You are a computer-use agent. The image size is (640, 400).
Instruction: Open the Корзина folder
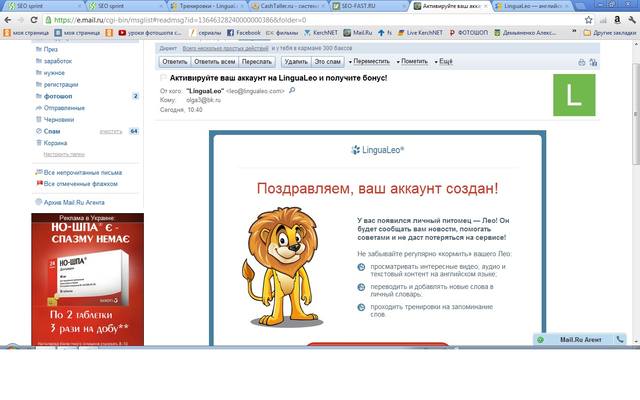point(55,143)
